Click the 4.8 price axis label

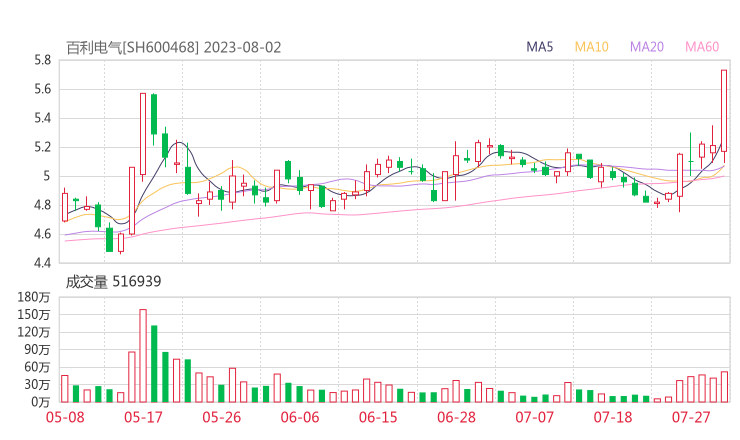(x=42, y=205)
